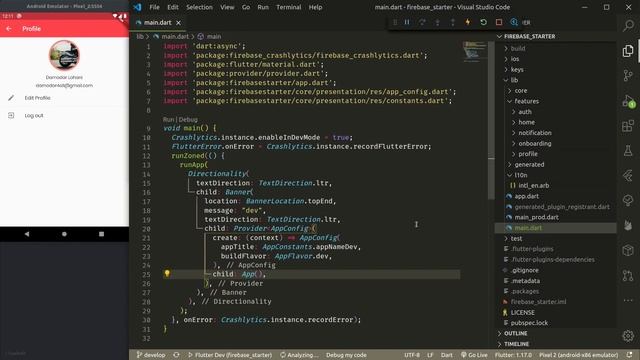Restart the debug session
The width and height of the screenshot is (640, 360).
(x=483, y=22)
